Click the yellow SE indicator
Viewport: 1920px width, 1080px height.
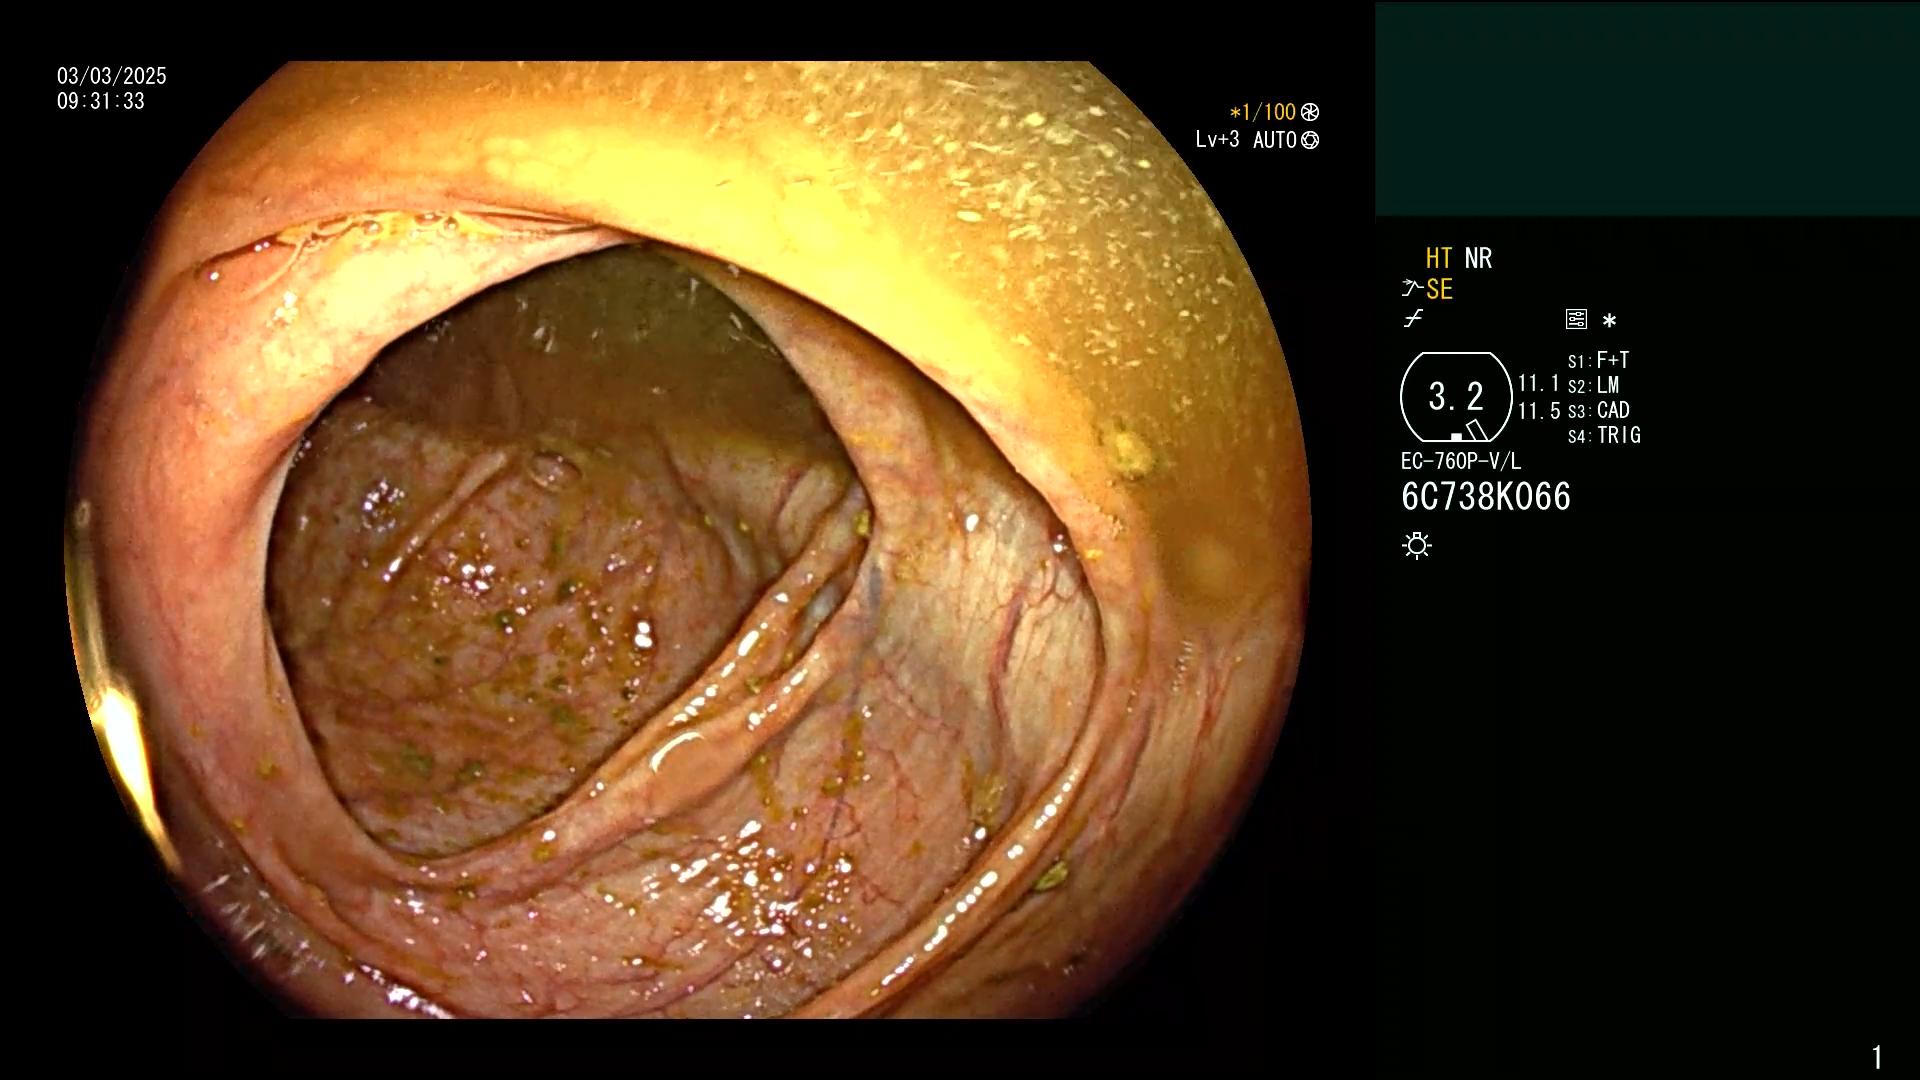coord(1439,289)
